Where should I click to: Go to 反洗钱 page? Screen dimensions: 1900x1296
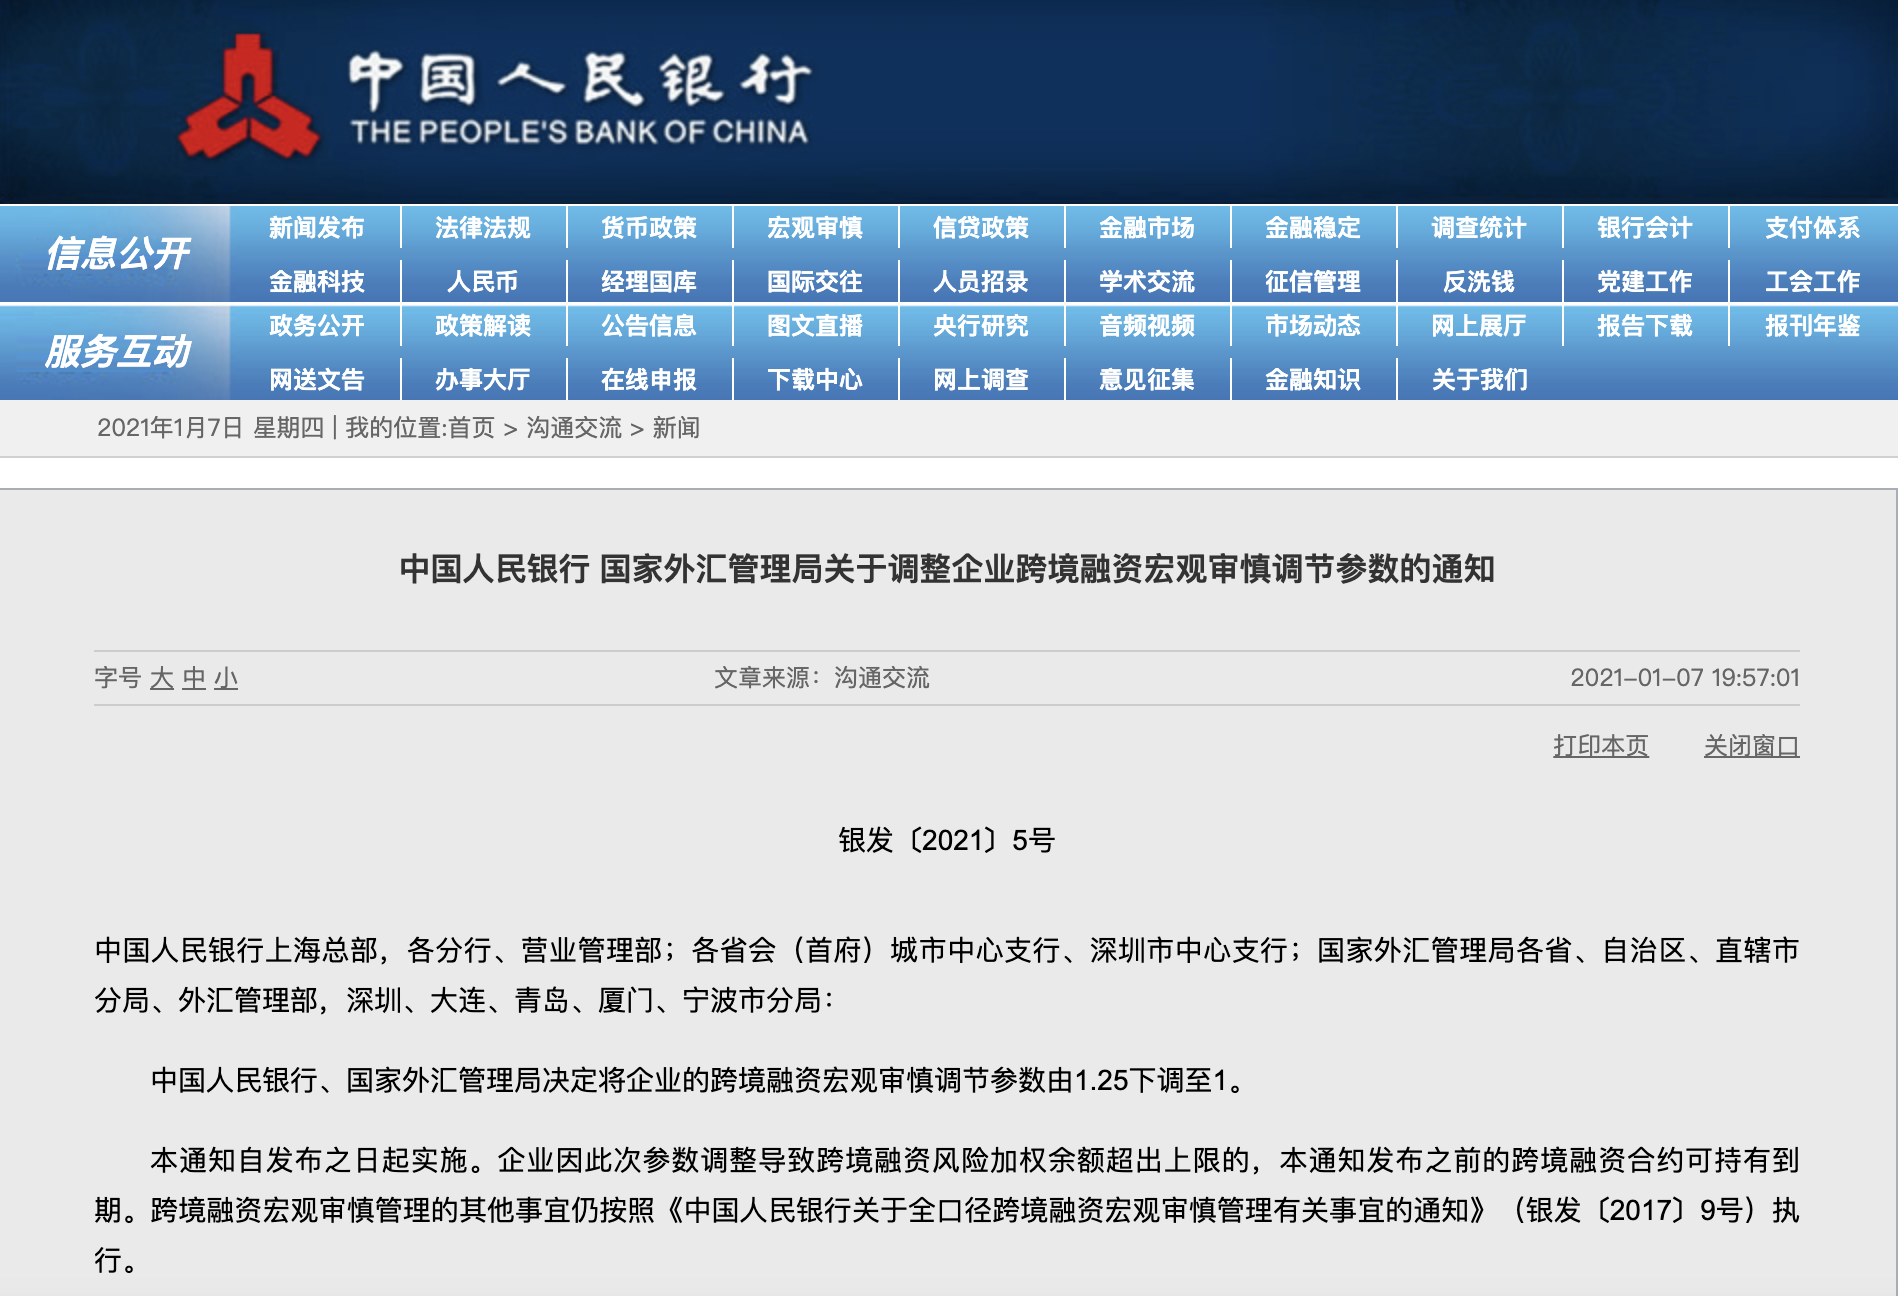[x=1478, y=282]
